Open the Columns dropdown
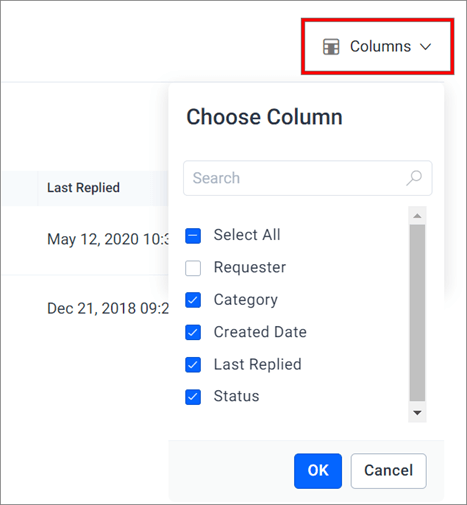 [377, 46]
